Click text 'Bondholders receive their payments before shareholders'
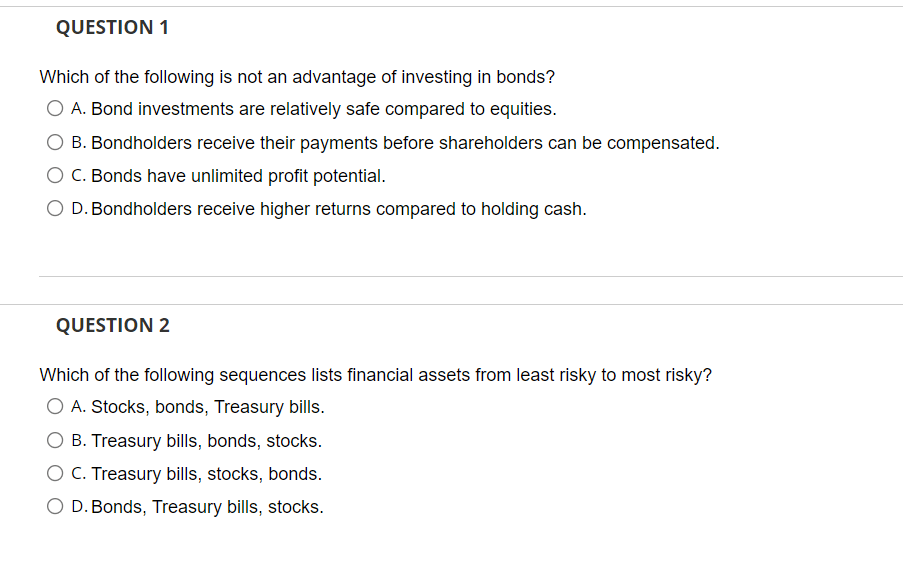The height and width of the screenshot is (562, 903). 405,143
